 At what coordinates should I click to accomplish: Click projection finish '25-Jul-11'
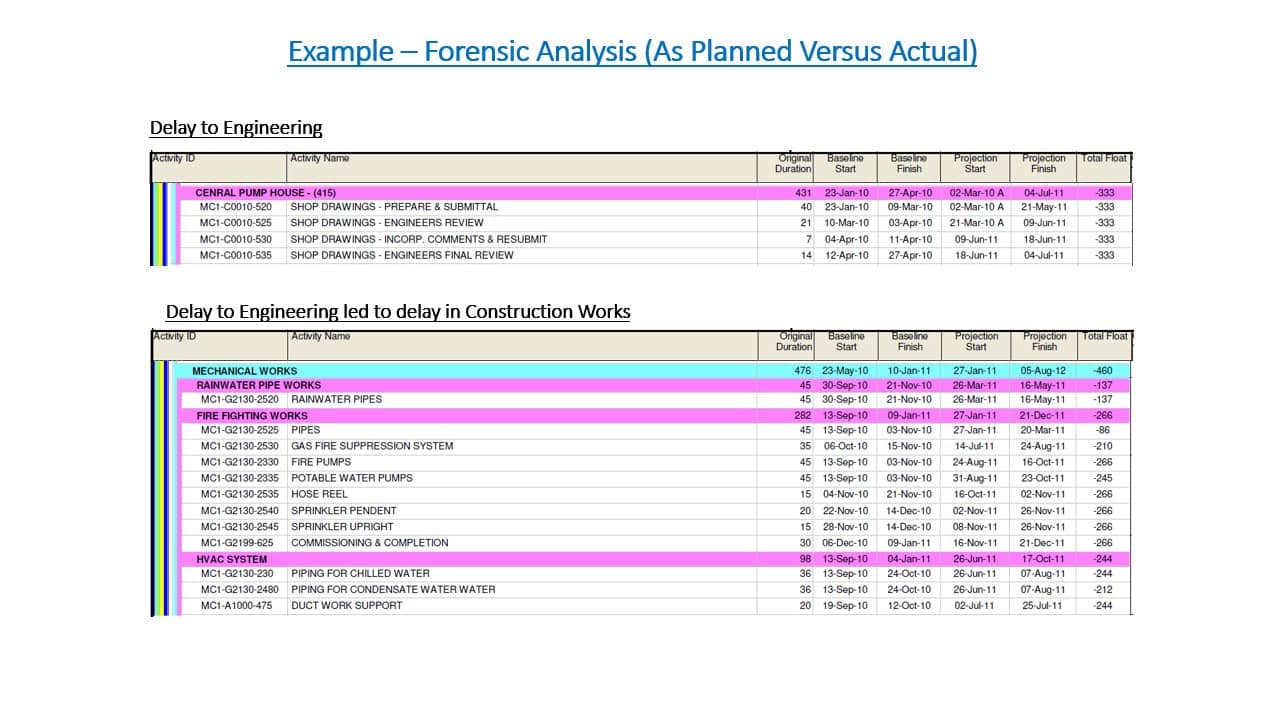coord(1044,606)
